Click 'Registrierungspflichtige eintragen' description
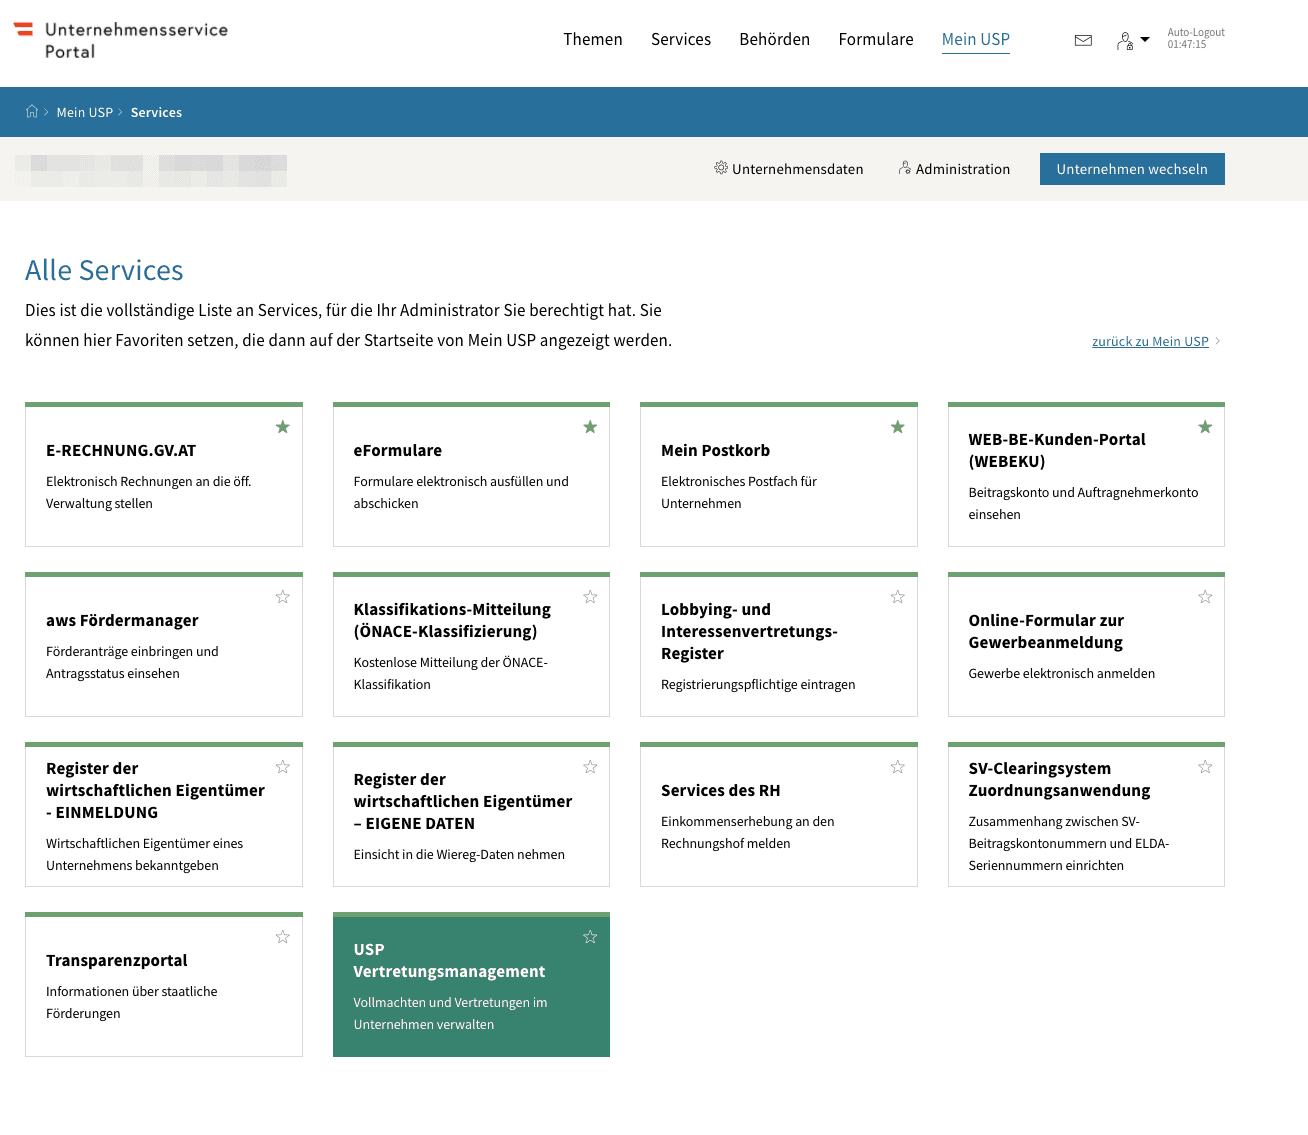 tap(758, 684)
